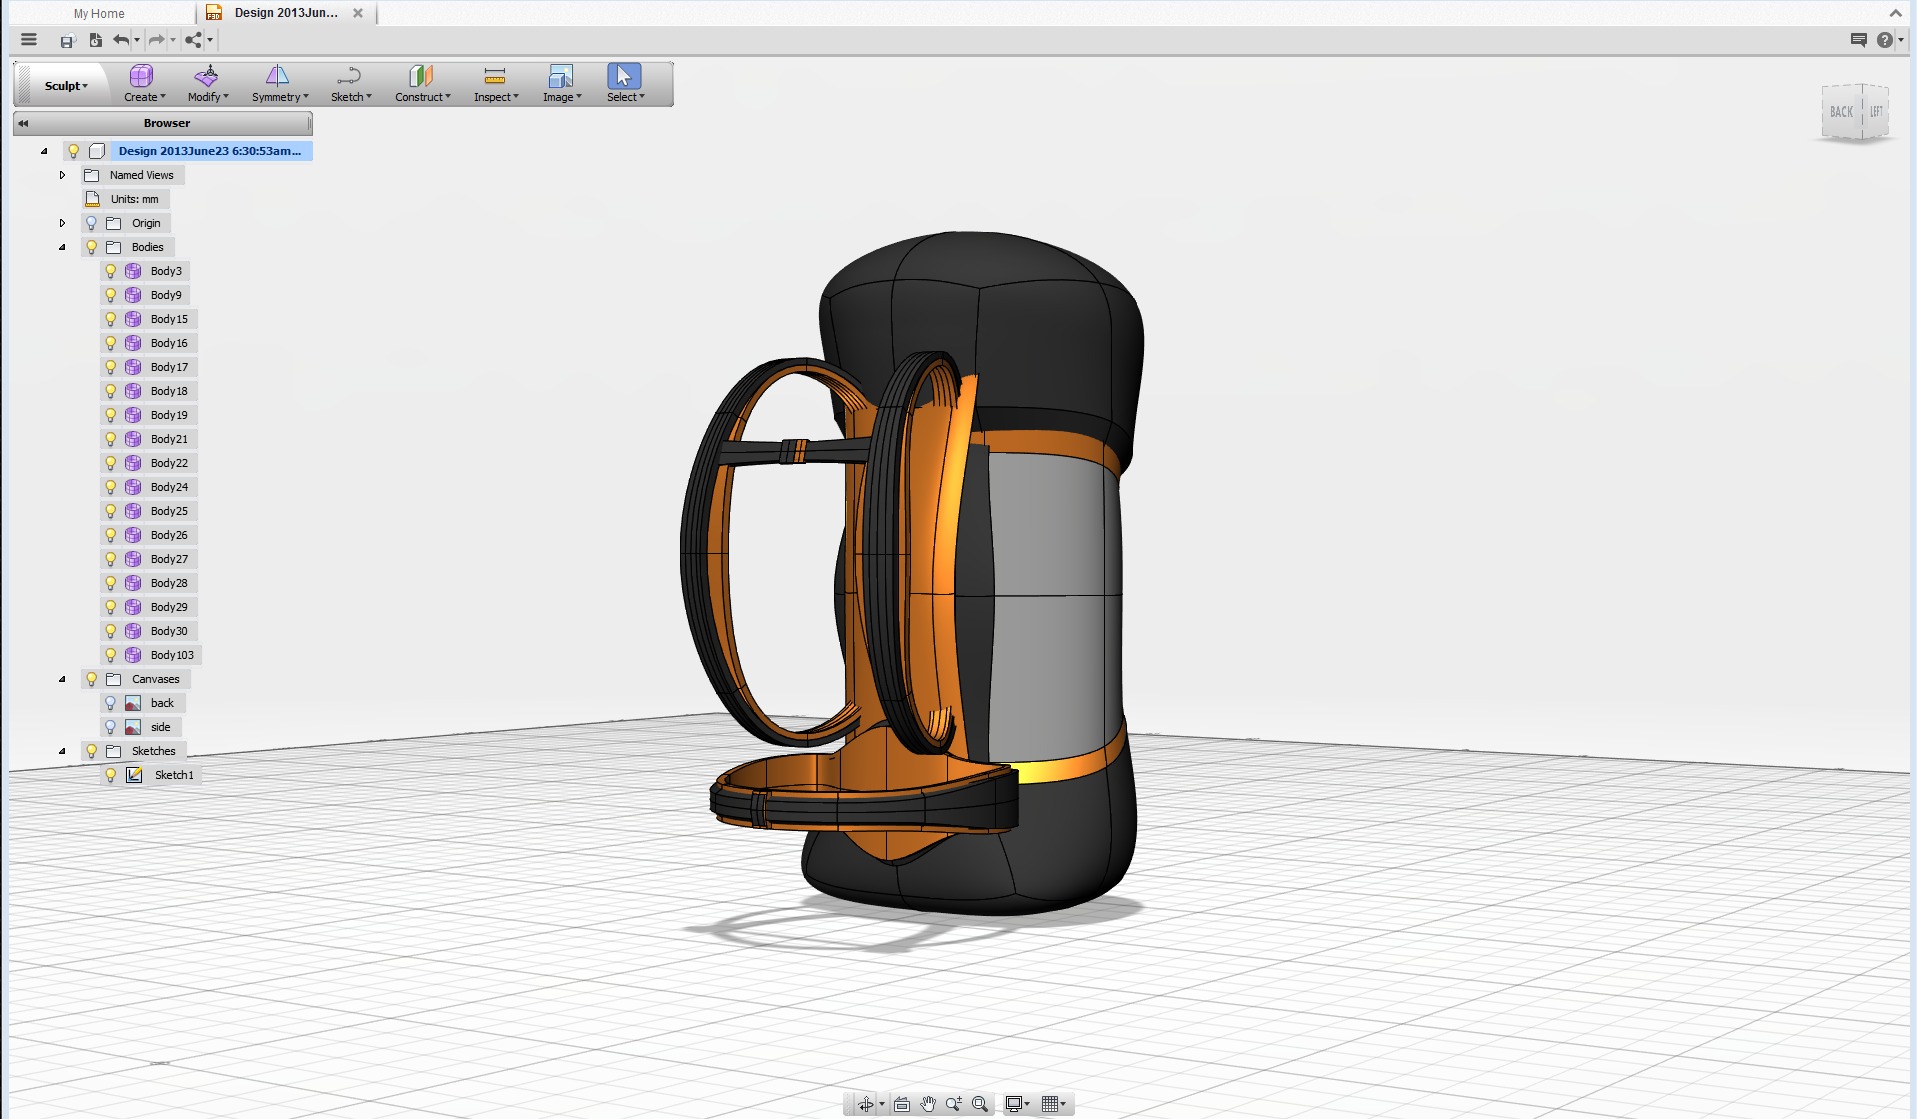1917x1119 pixels.
Task: Collapse the Bodies folder
Action: (62, 247)
